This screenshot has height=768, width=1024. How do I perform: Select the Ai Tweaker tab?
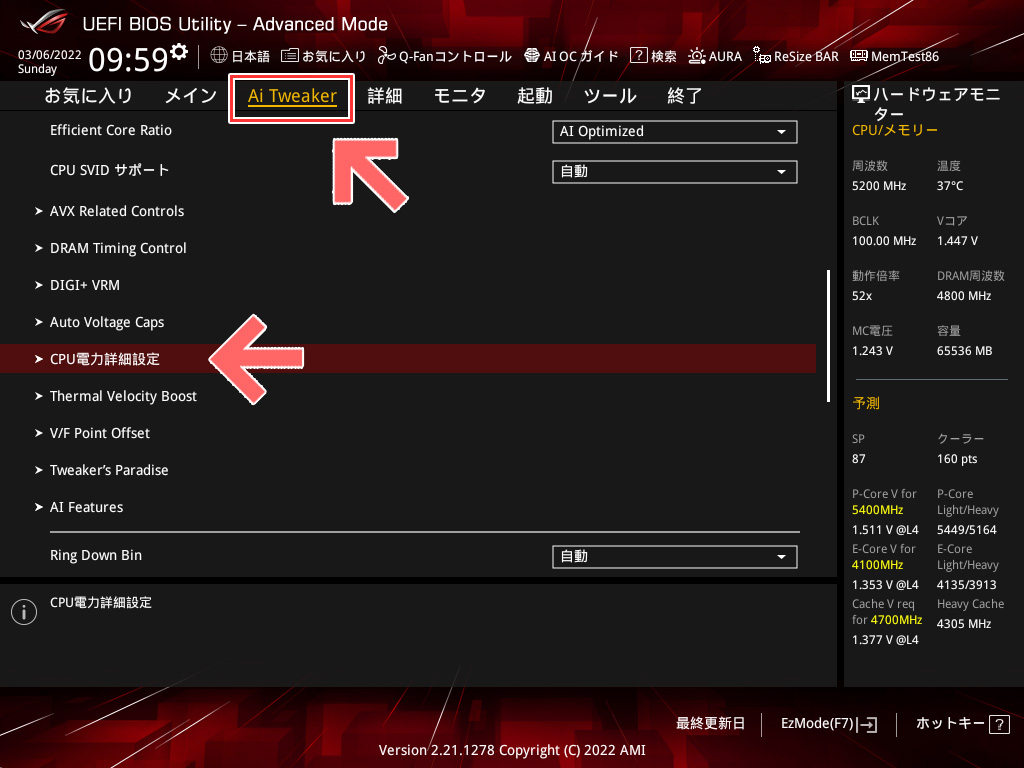[x=292, y=97]
